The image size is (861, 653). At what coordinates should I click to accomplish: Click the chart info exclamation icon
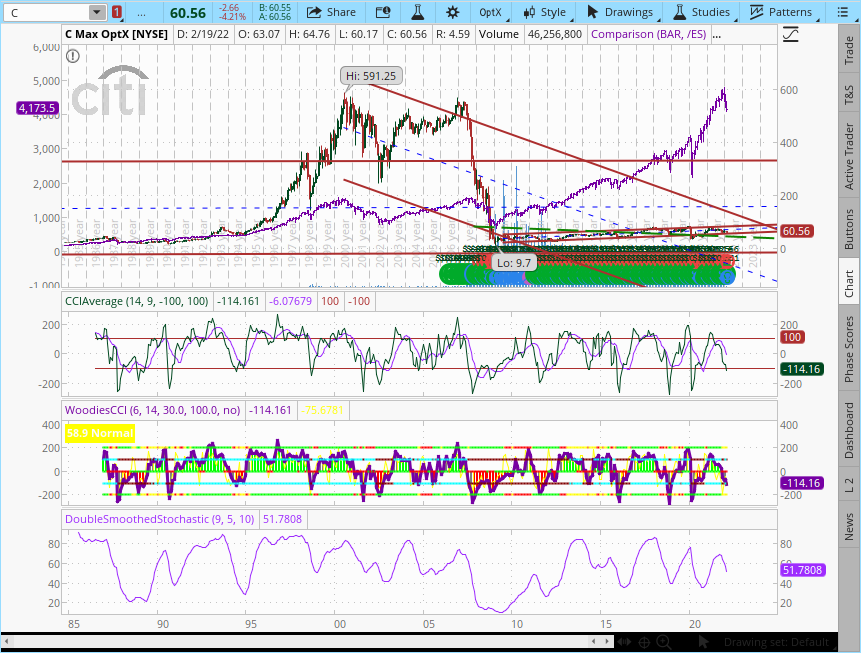coord(72,56)
